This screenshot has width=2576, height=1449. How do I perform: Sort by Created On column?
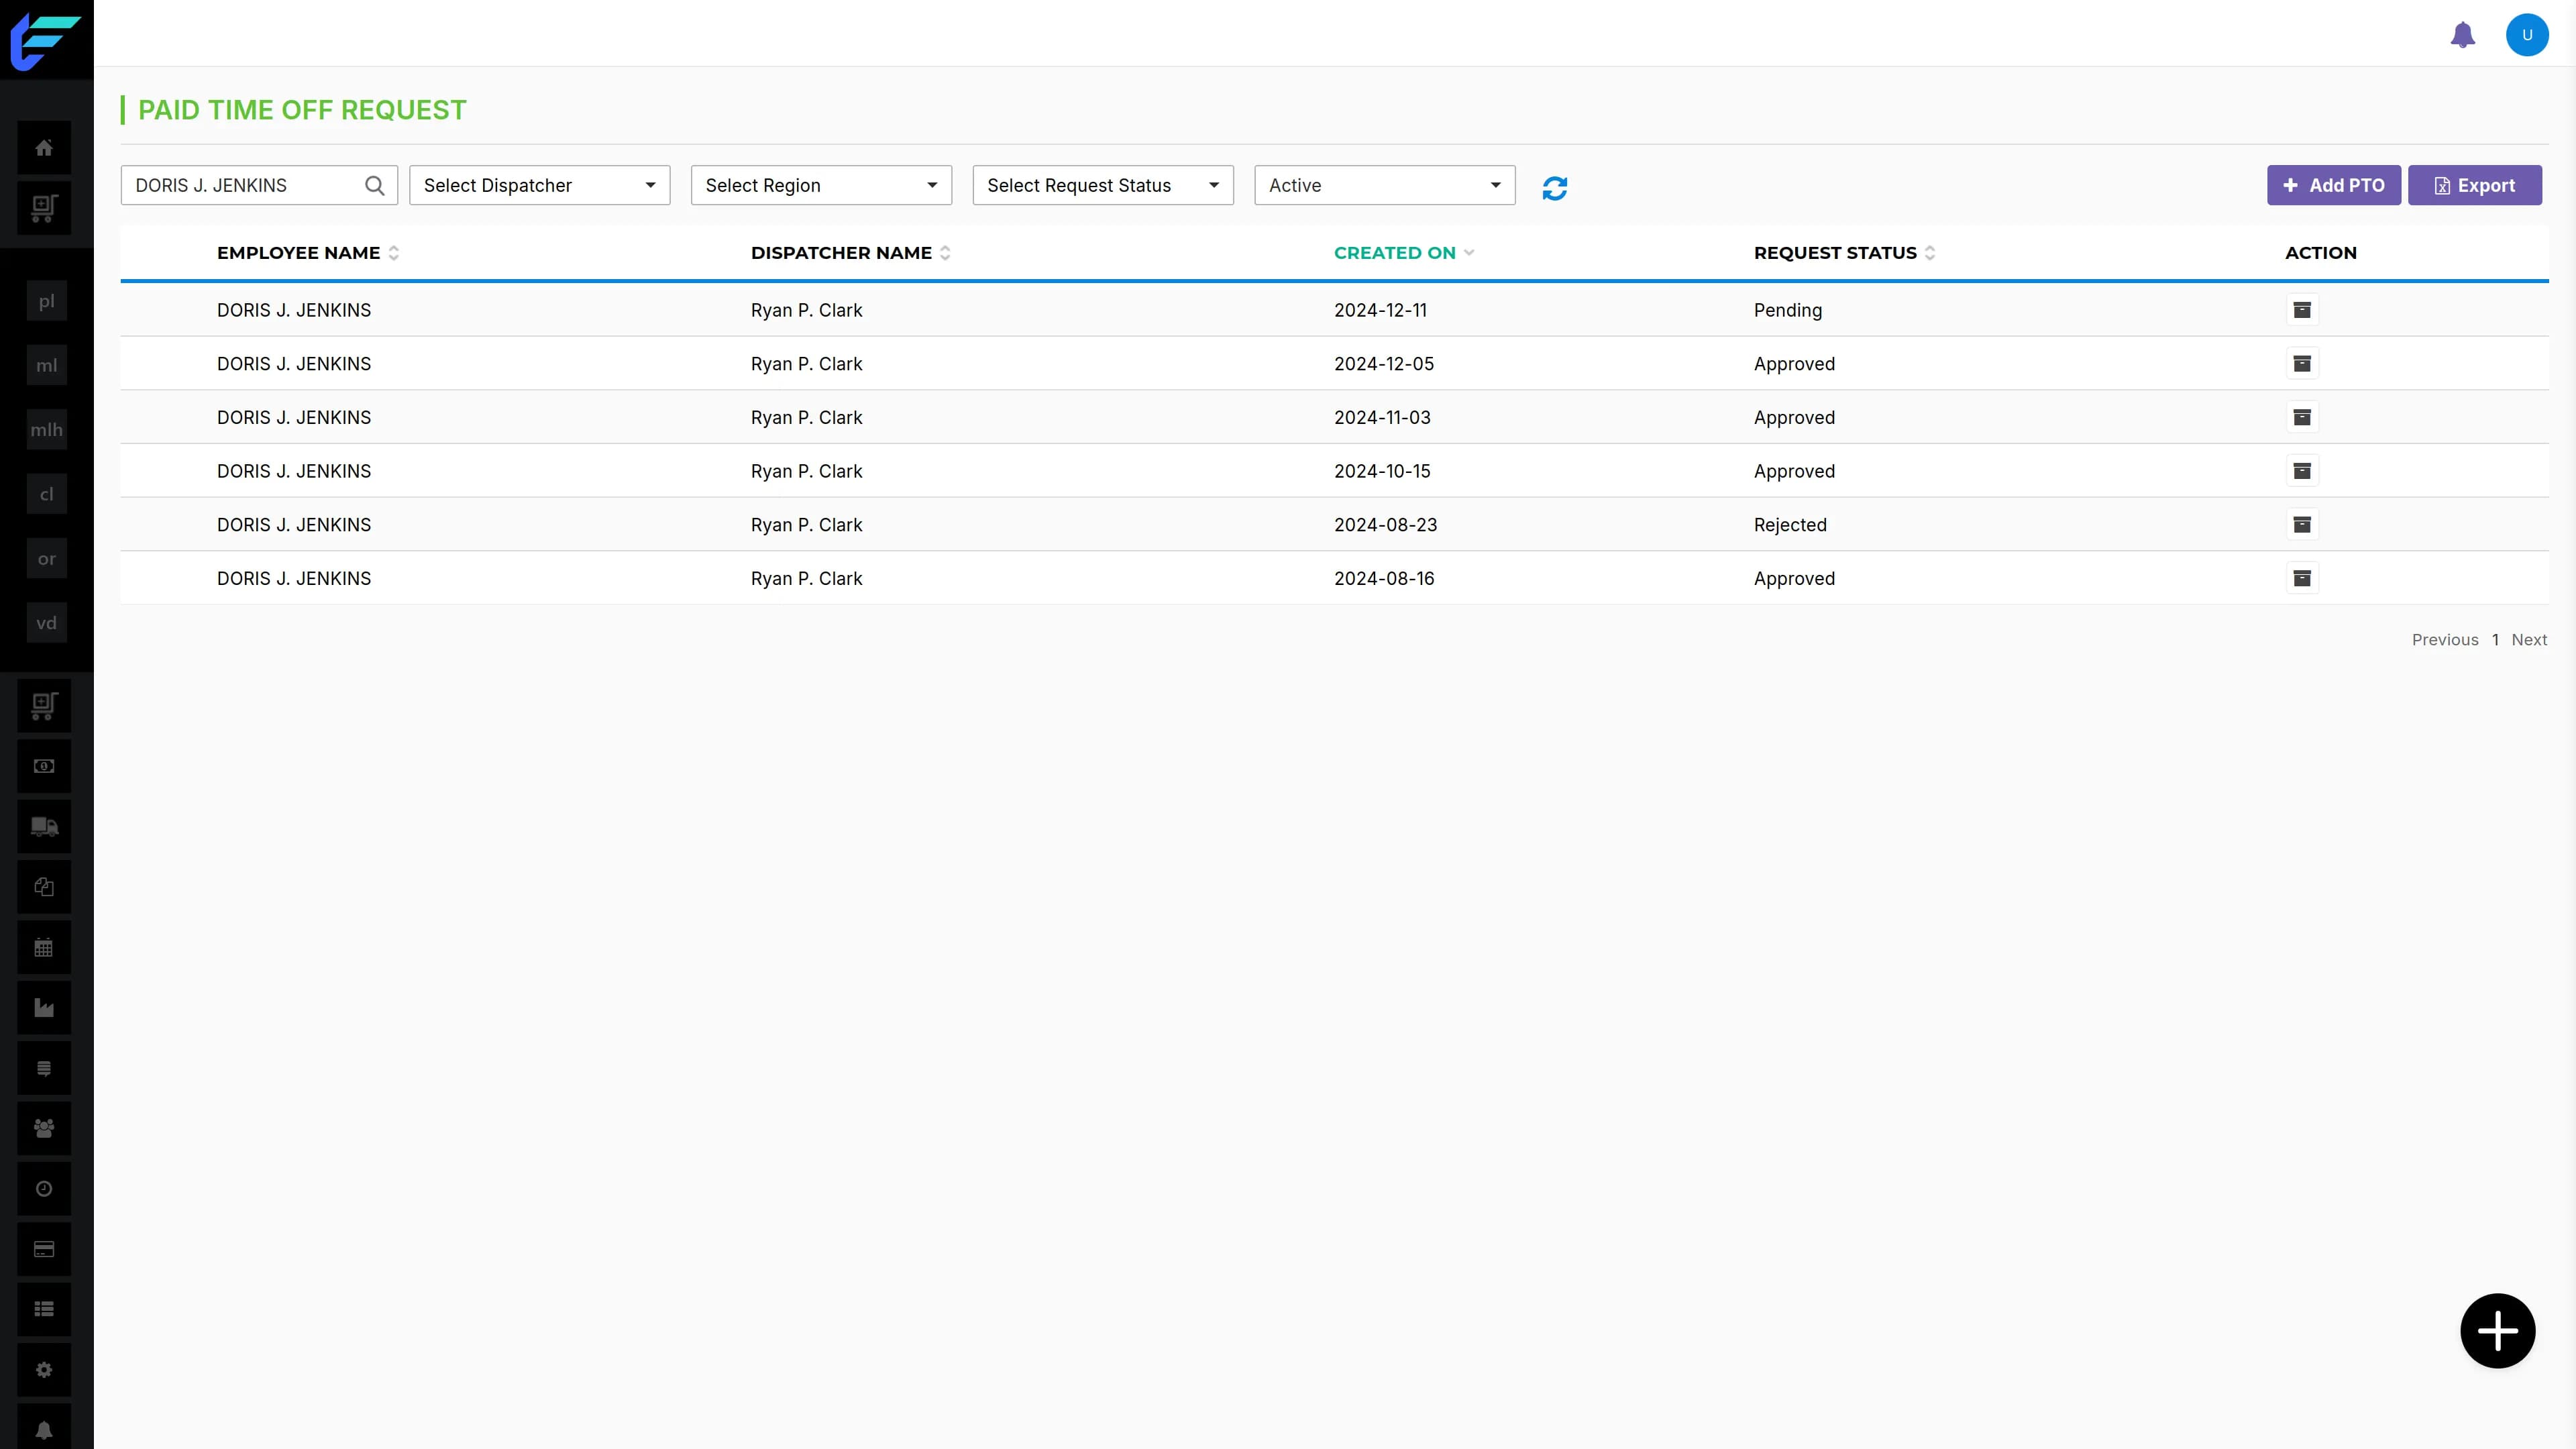pos(1404,253)
